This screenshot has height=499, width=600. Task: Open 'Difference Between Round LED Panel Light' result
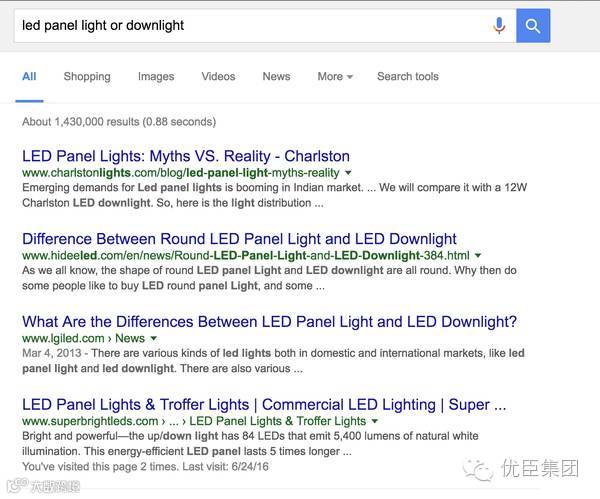[x=239, y=239]
